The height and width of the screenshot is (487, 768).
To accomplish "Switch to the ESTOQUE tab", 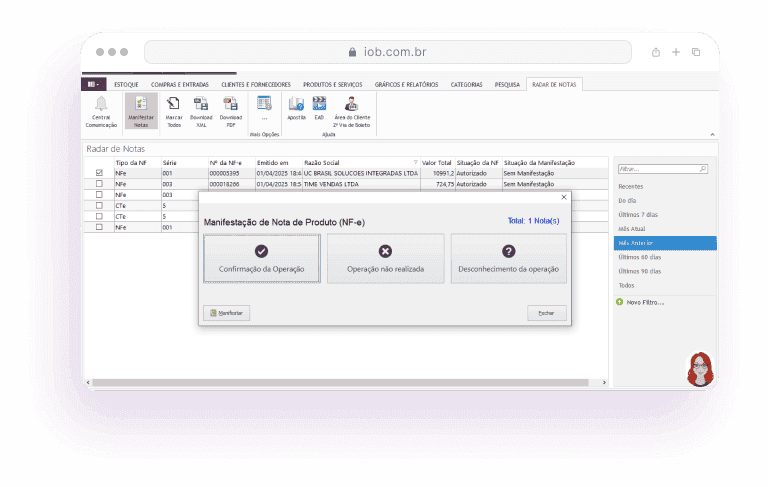I will click(126, 85).
